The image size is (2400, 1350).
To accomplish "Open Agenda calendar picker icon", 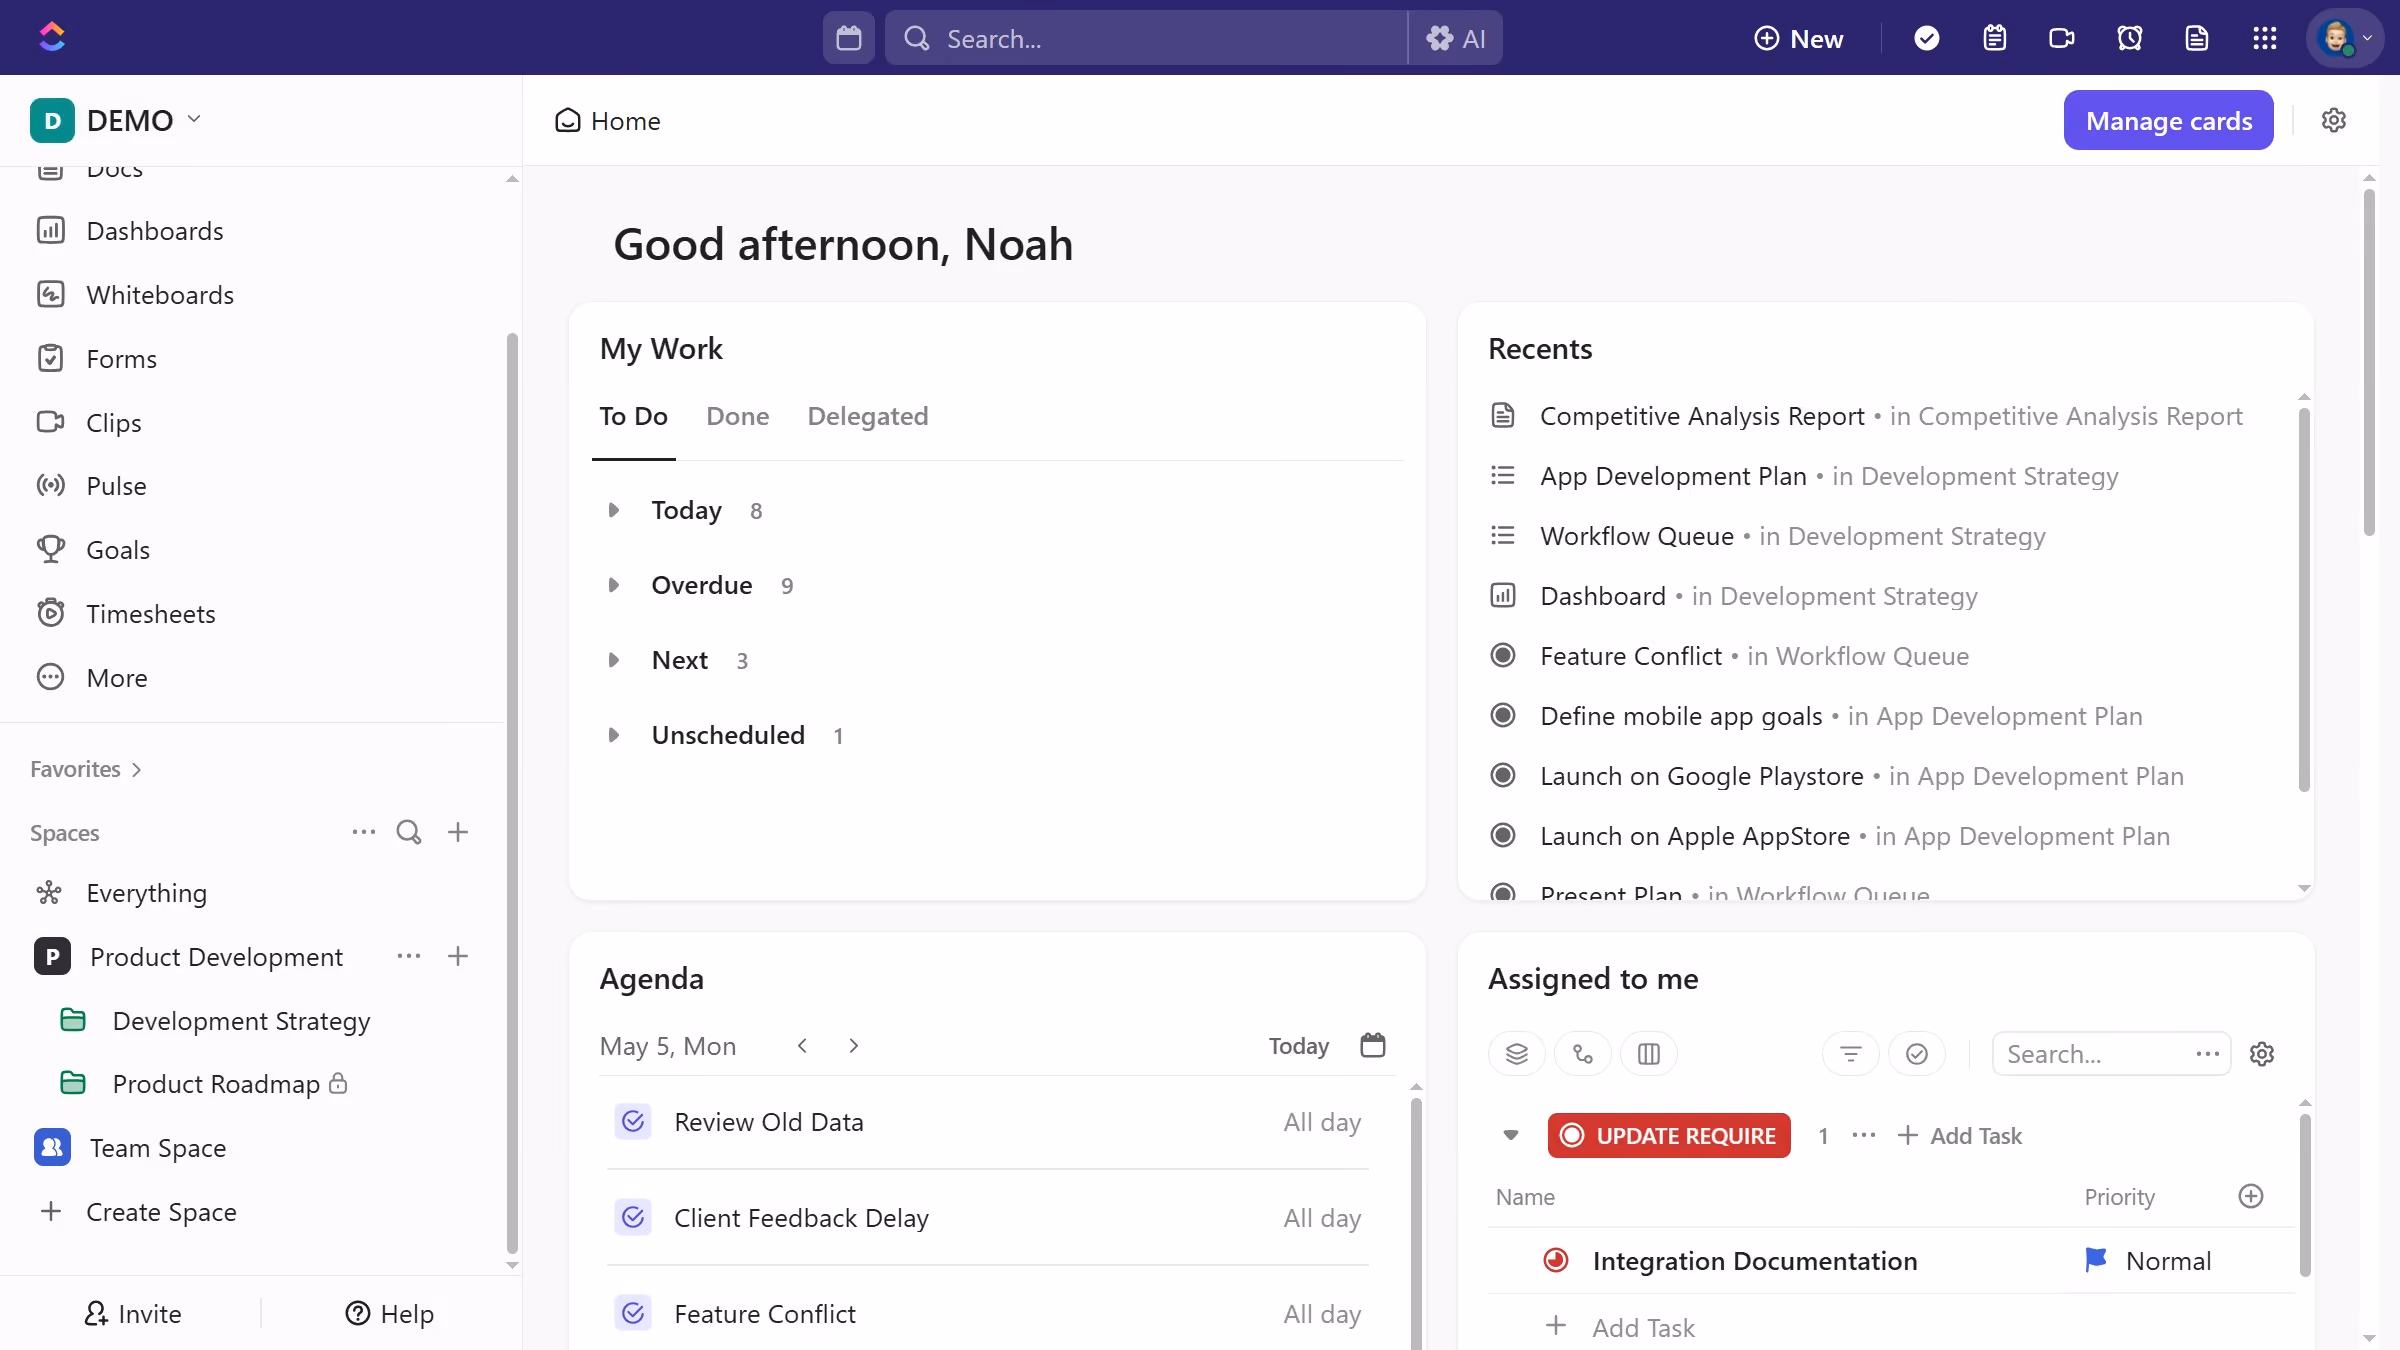I will (1373, 1045).
